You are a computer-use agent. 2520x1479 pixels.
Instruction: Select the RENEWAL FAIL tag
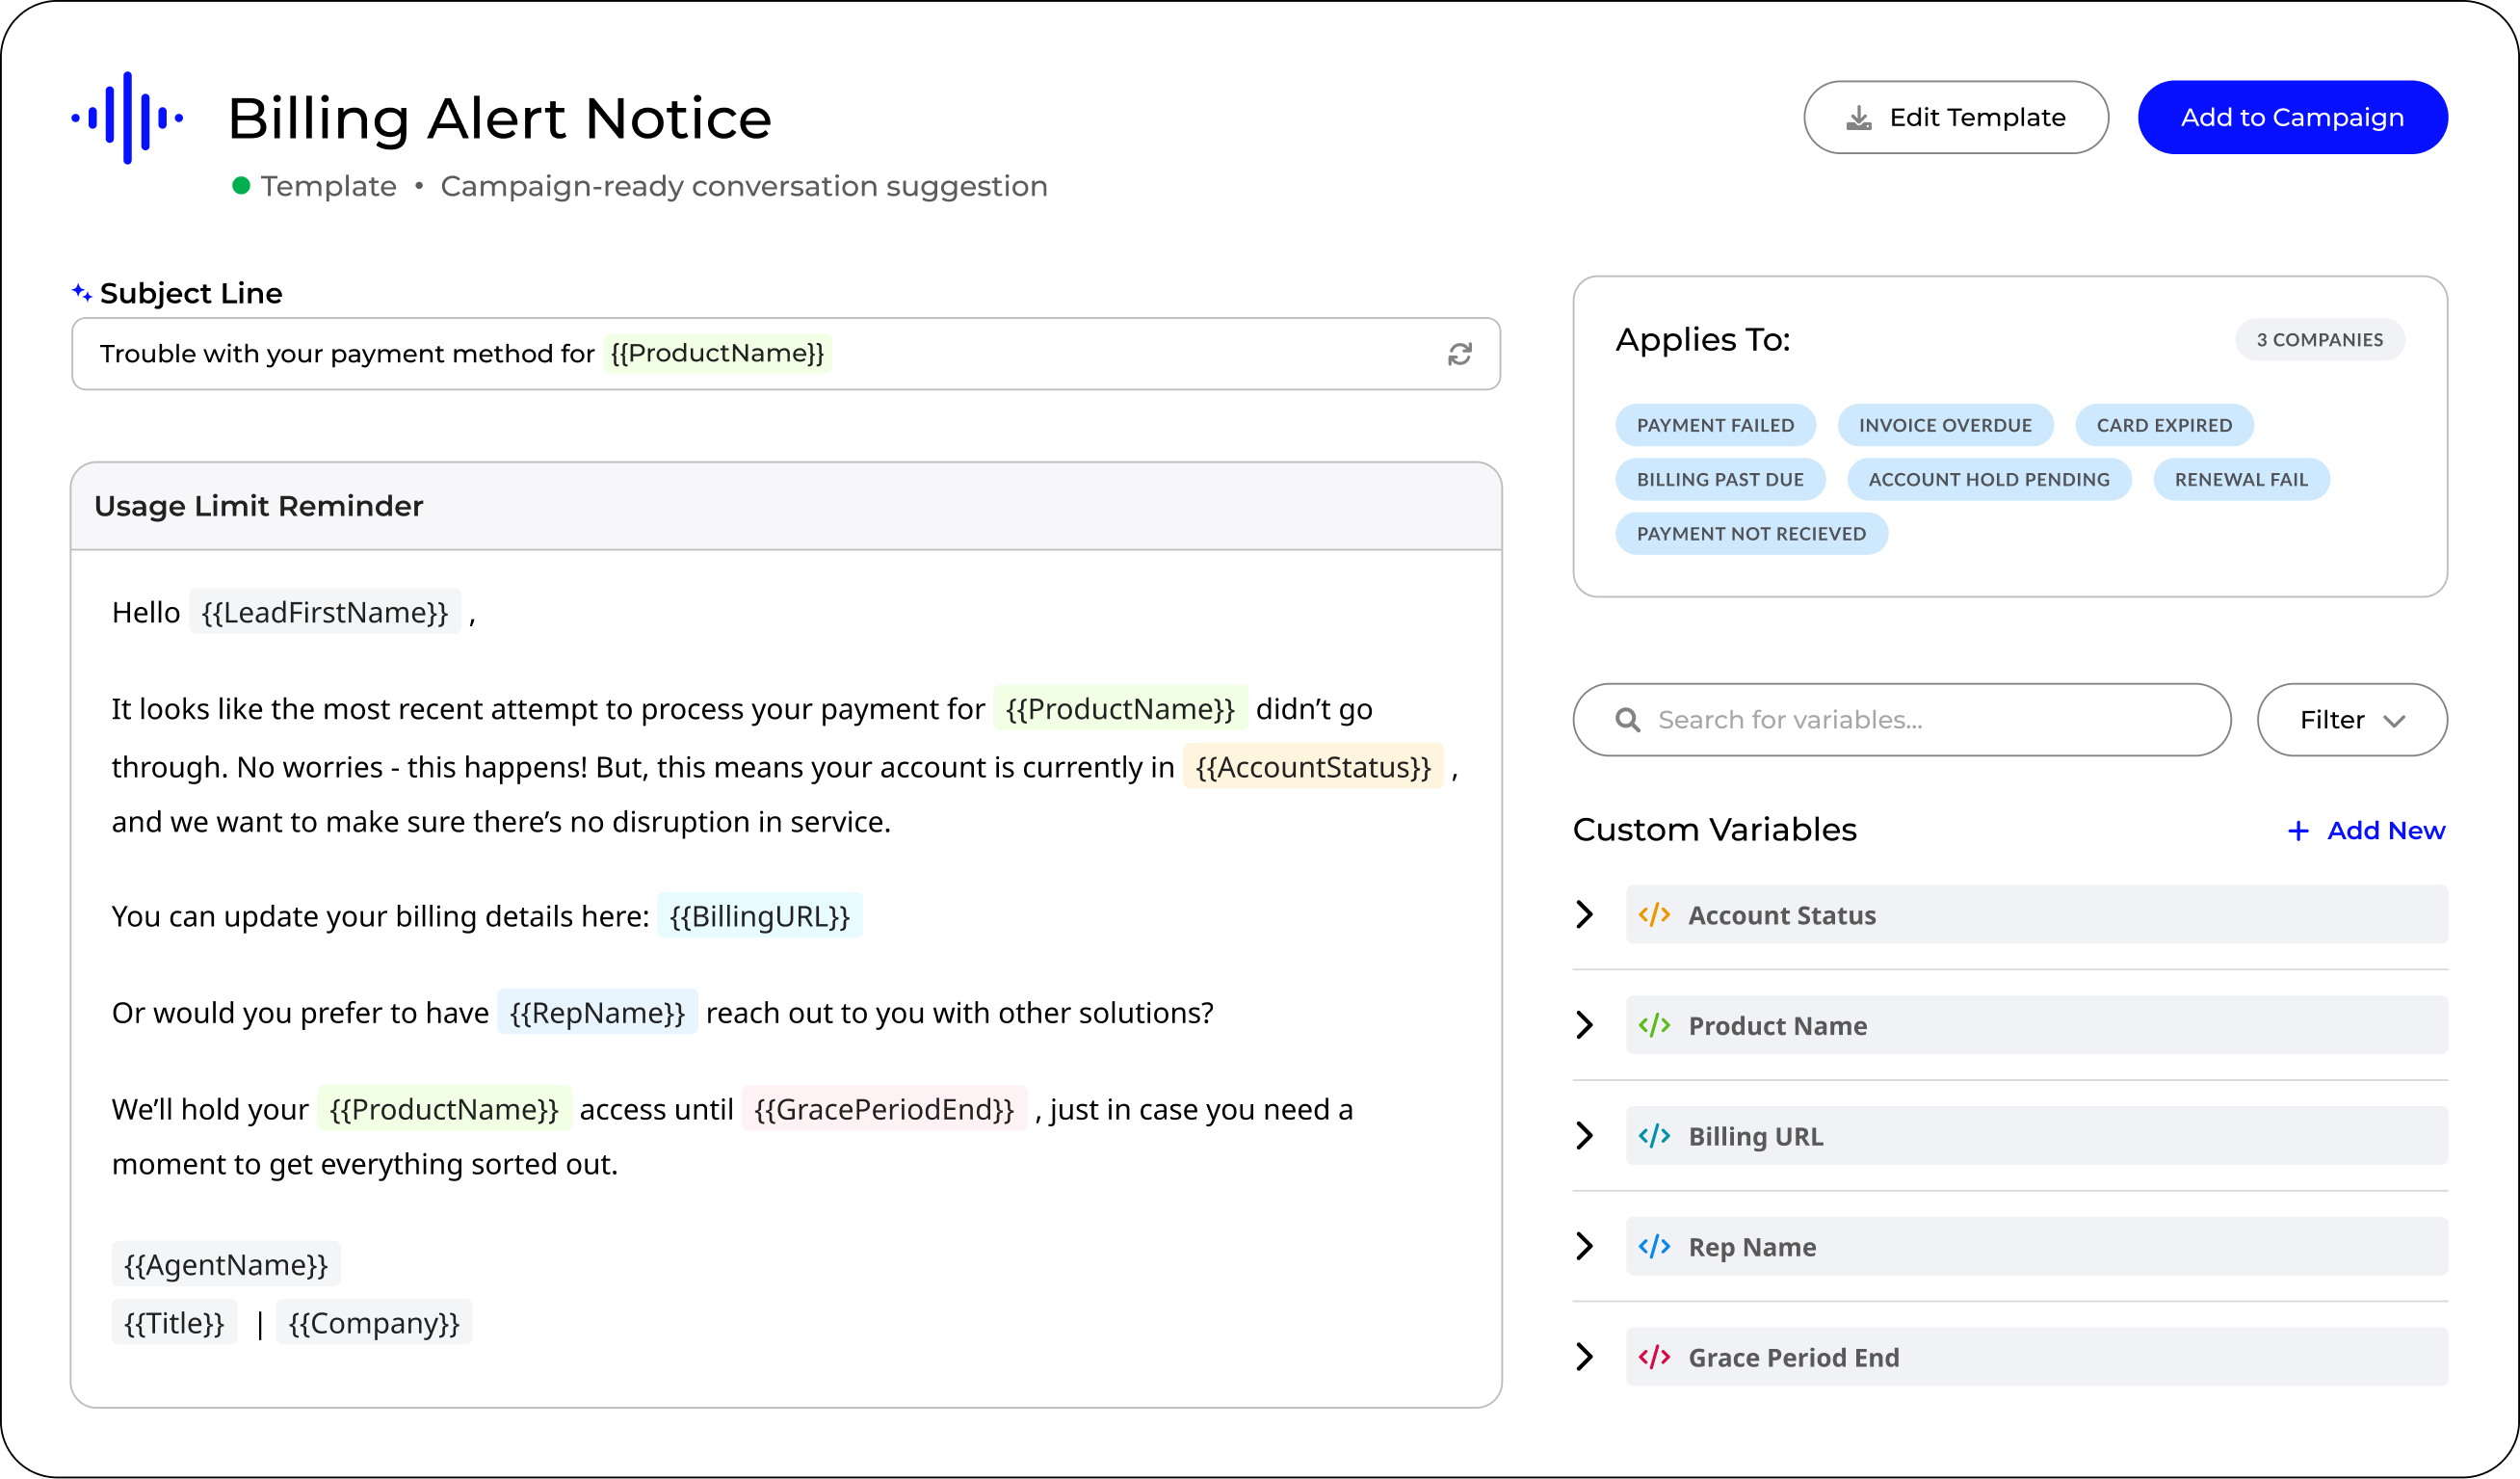[x=2241, y=479]
